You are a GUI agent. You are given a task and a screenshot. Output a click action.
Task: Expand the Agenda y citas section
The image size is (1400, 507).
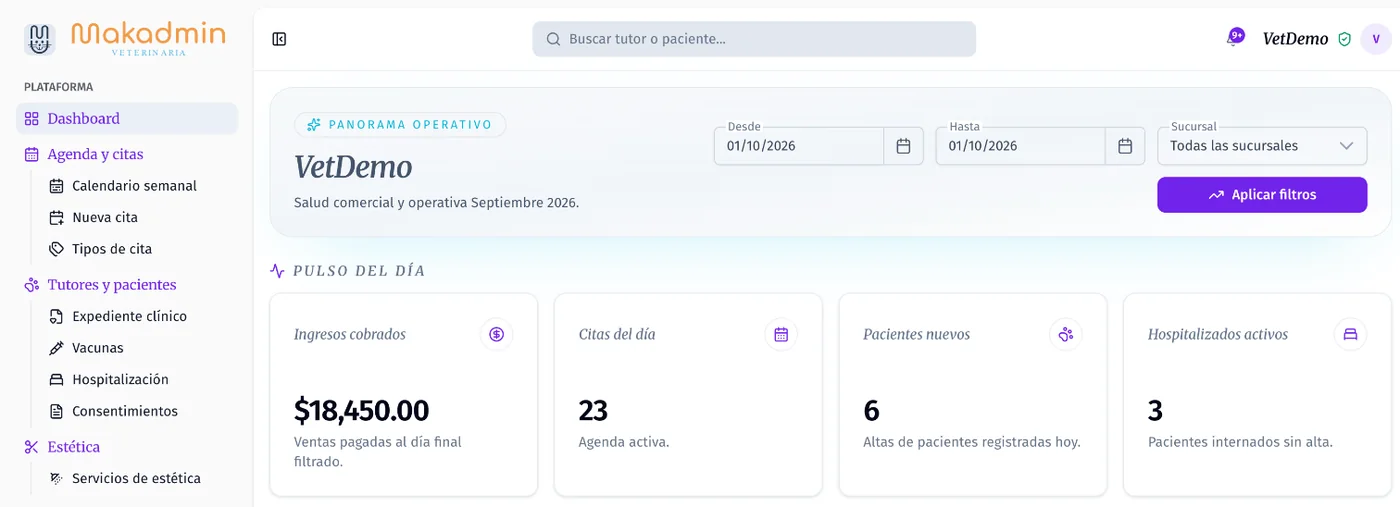tap(95, 154)
